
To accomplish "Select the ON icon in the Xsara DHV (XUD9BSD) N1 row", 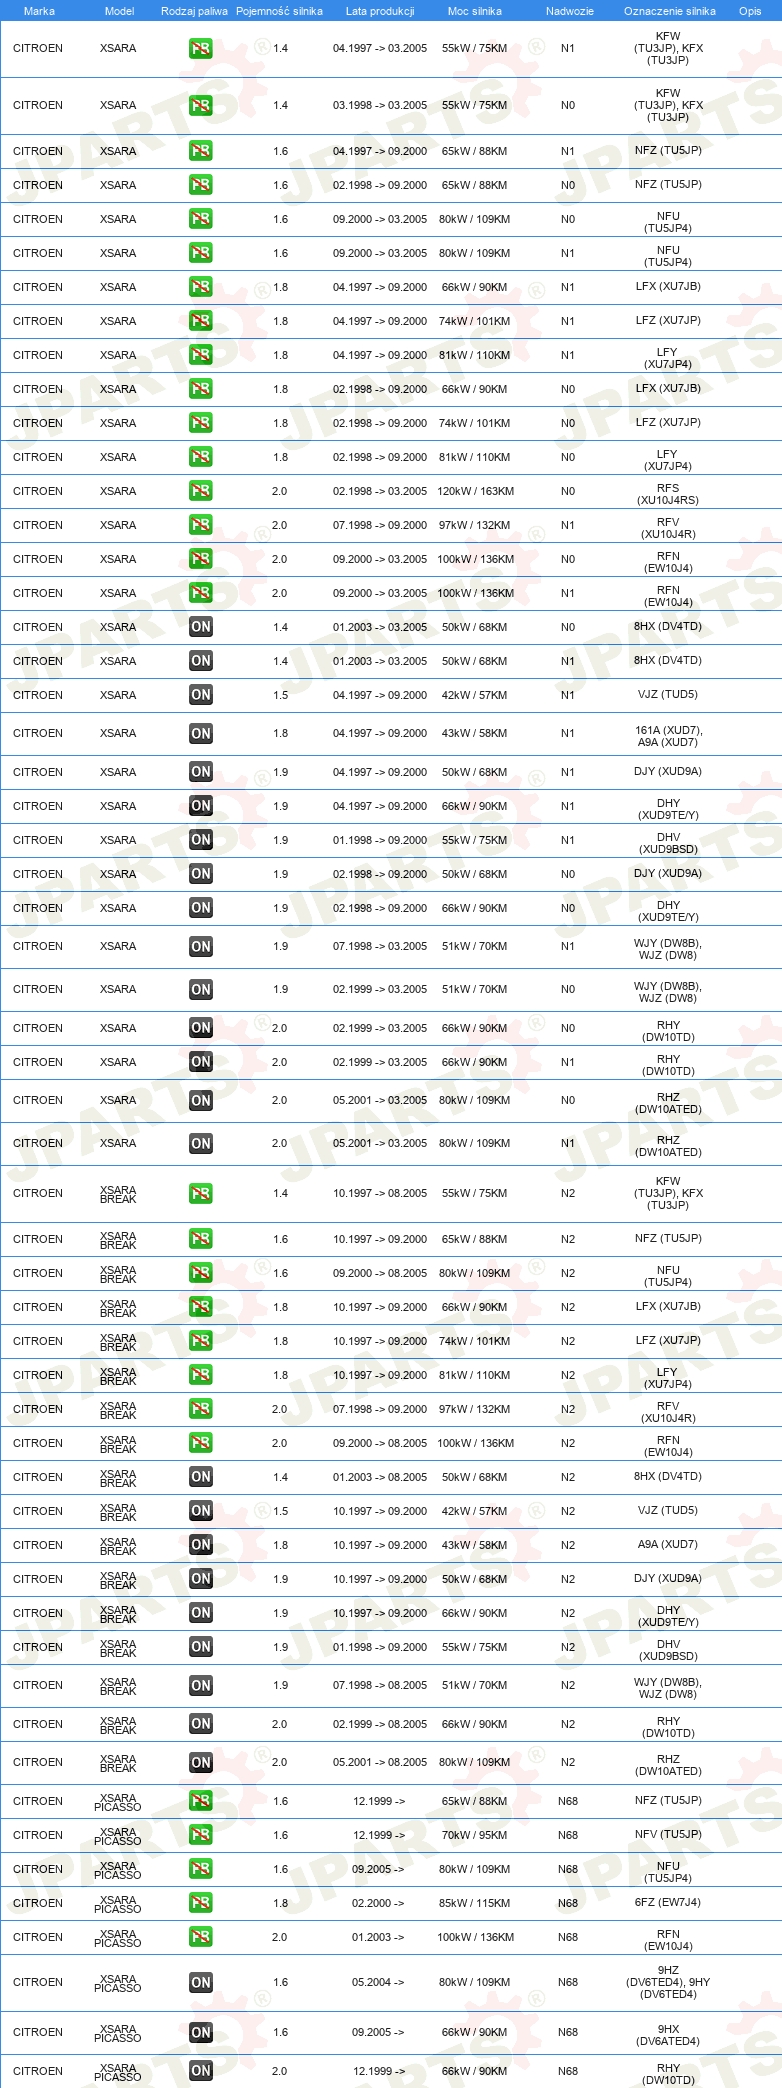I will (x=201, y=840).
